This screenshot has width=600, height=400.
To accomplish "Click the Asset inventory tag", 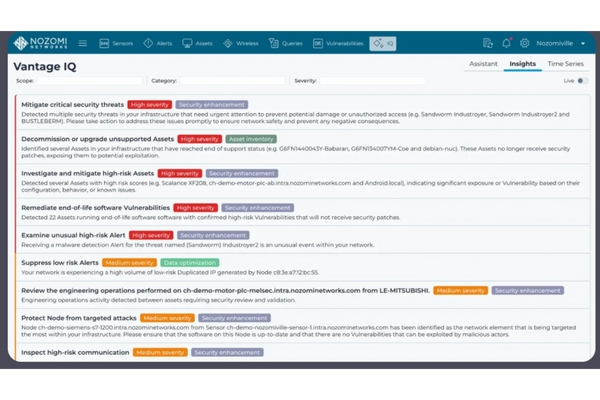I will 250,139.
